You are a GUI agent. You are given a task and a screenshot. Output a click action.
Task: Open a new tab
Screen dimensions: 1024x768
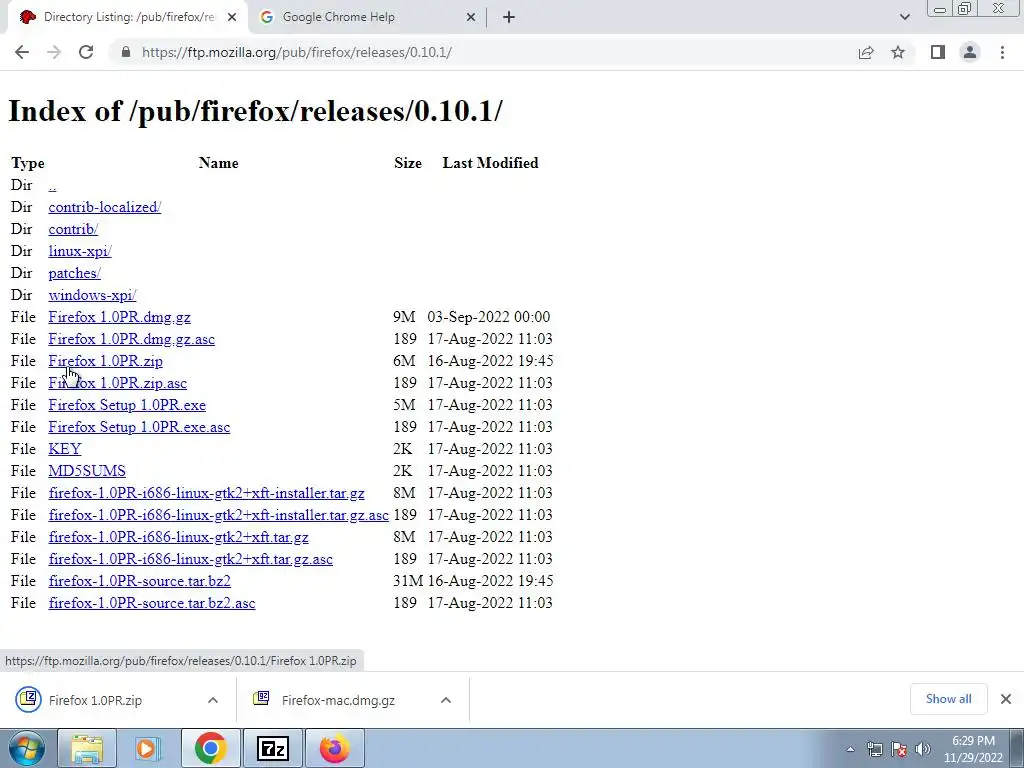tap(509, 17)
